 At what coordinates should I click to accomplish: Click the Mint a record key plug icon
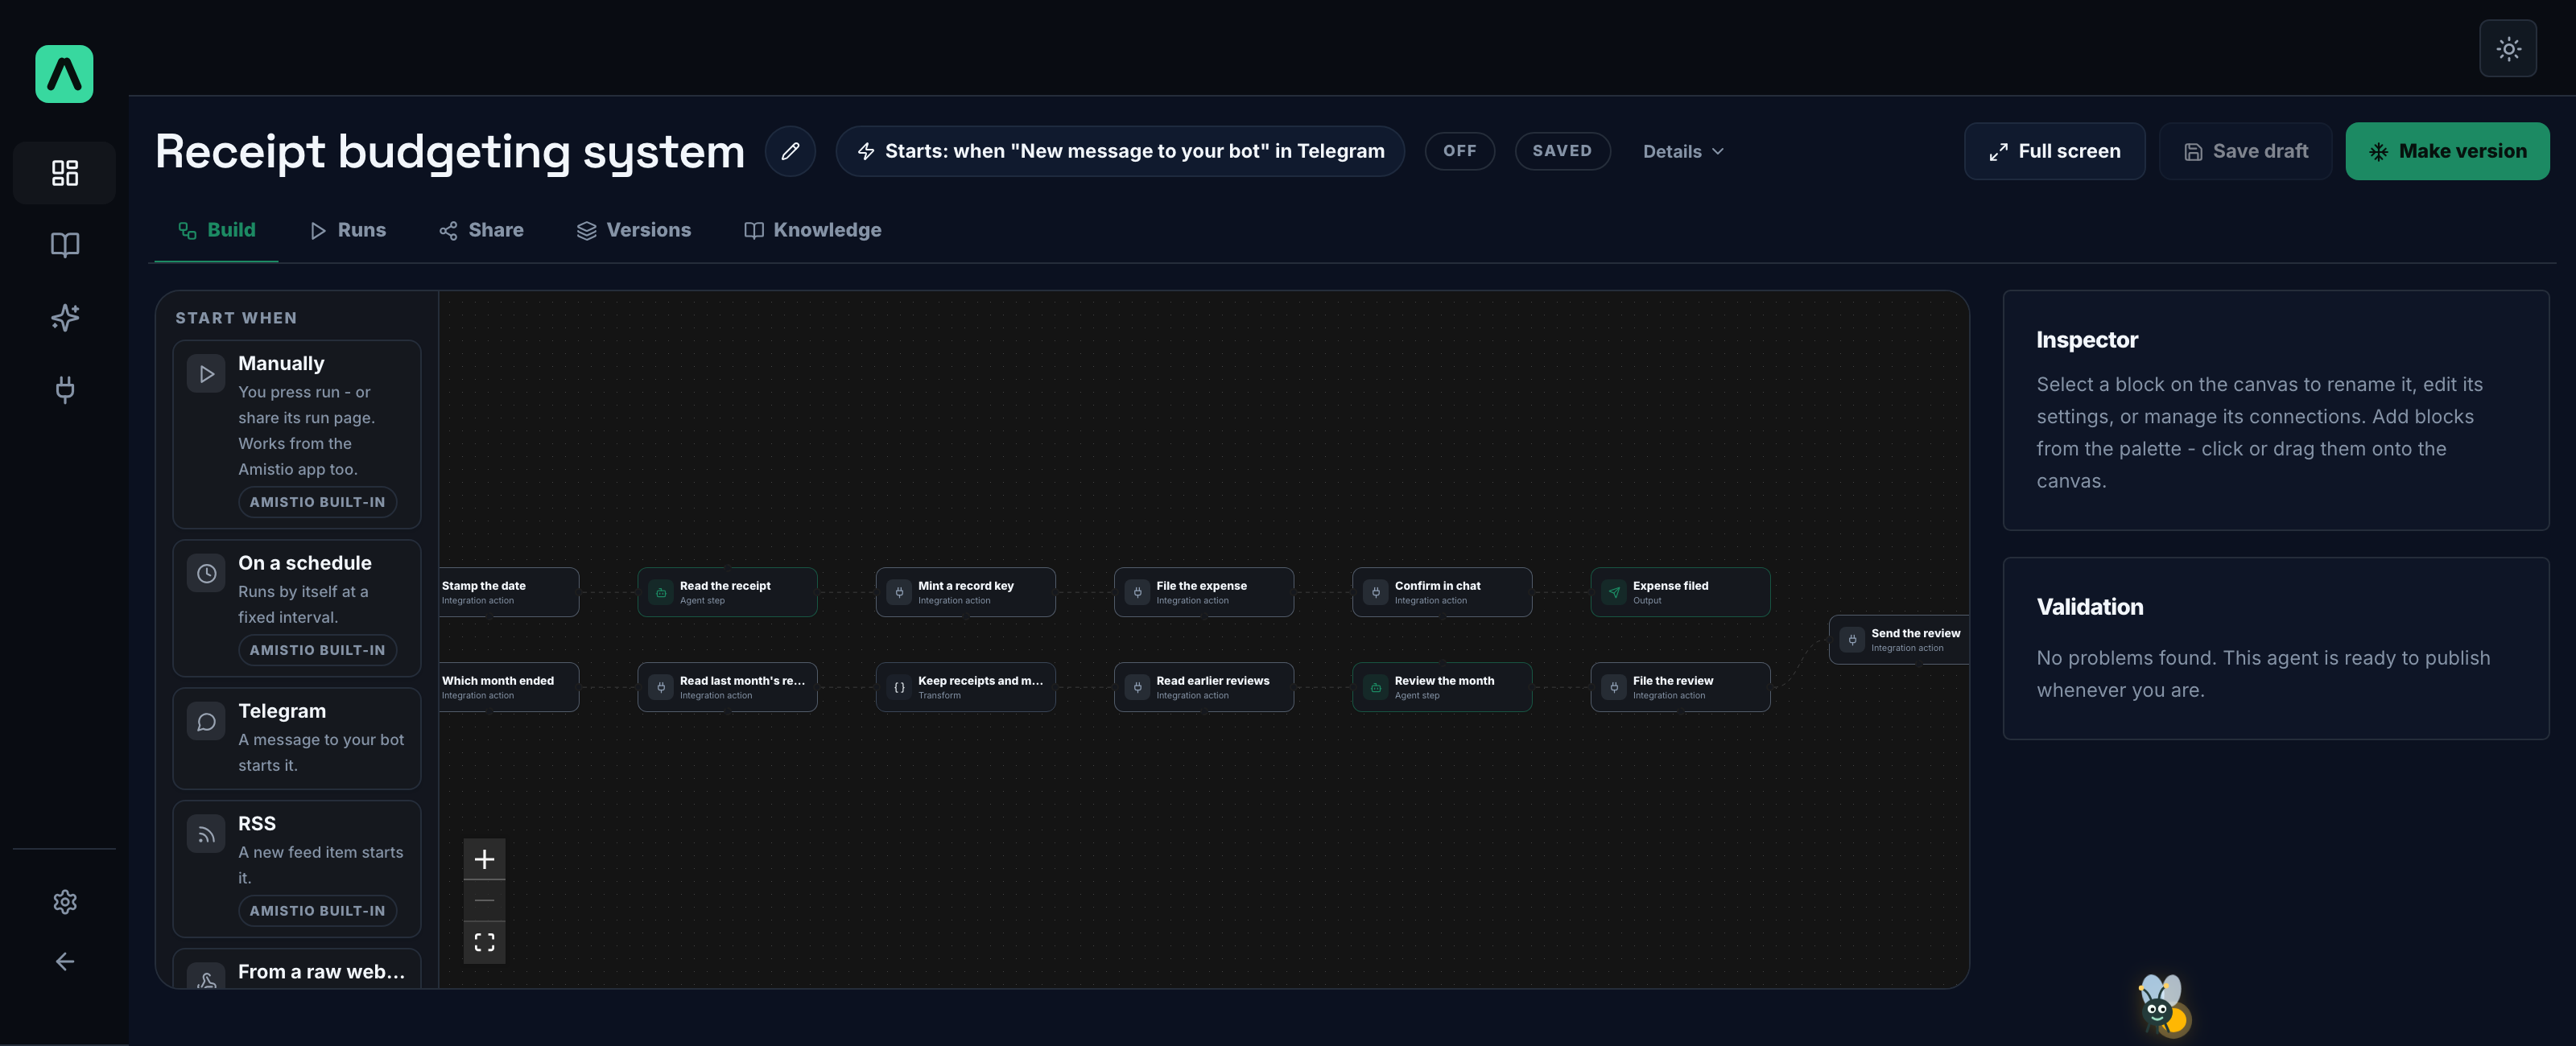pyautogui.click(x=899, y=592)
